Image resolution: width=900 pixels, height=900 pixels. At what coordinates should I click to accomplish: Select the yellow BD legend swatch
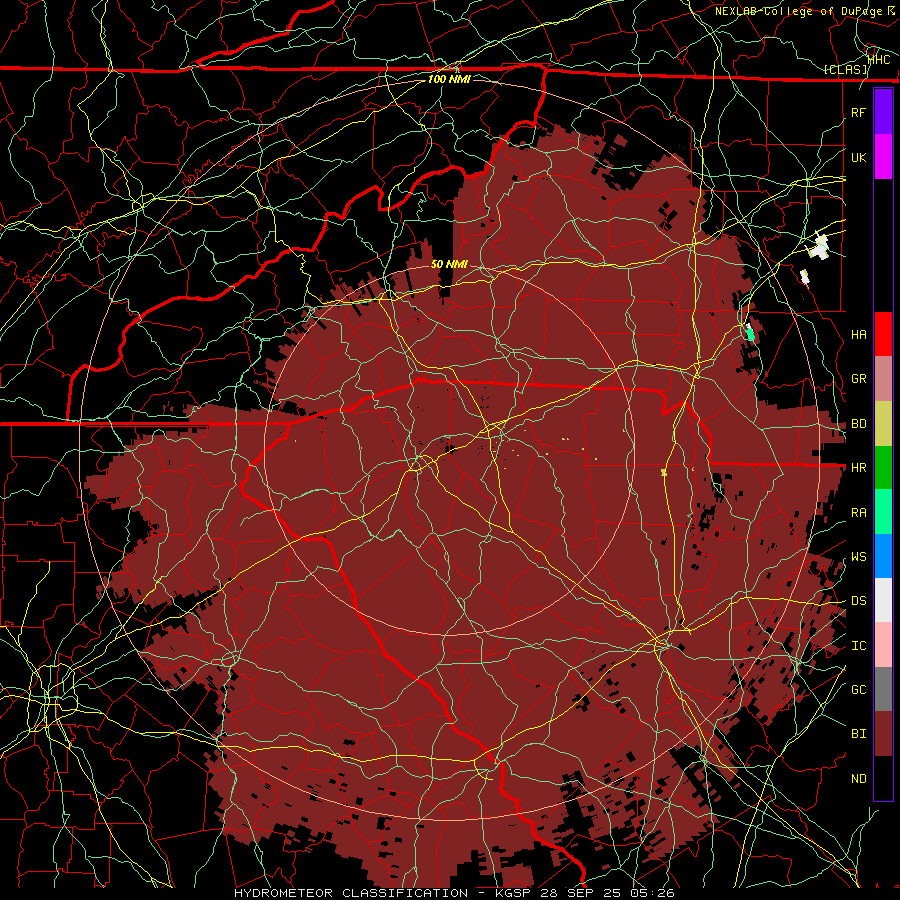883,423
